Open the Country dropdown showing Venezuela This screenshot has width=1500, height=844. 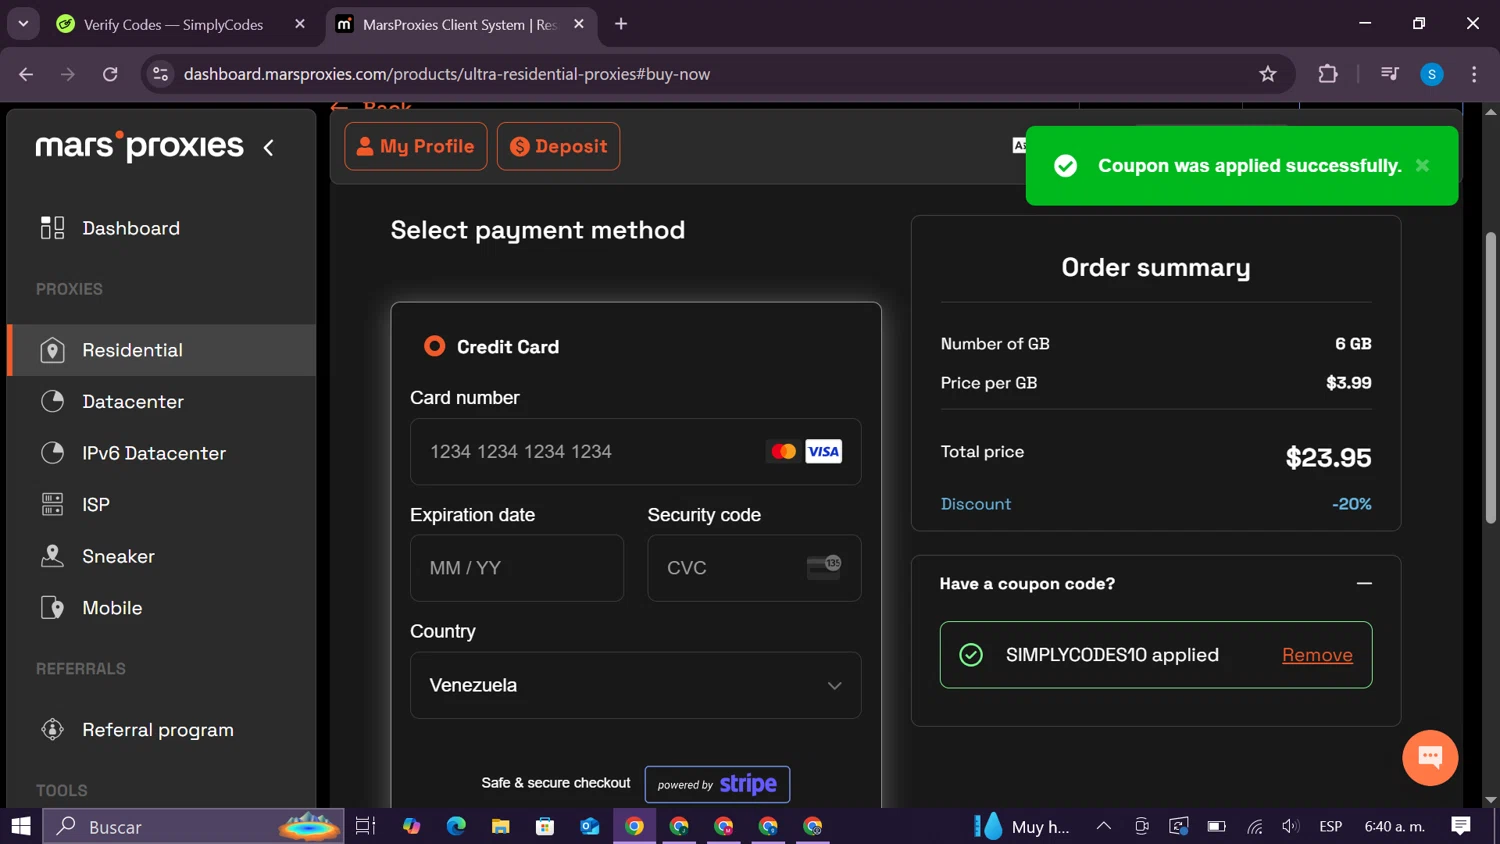coord(635,685)
